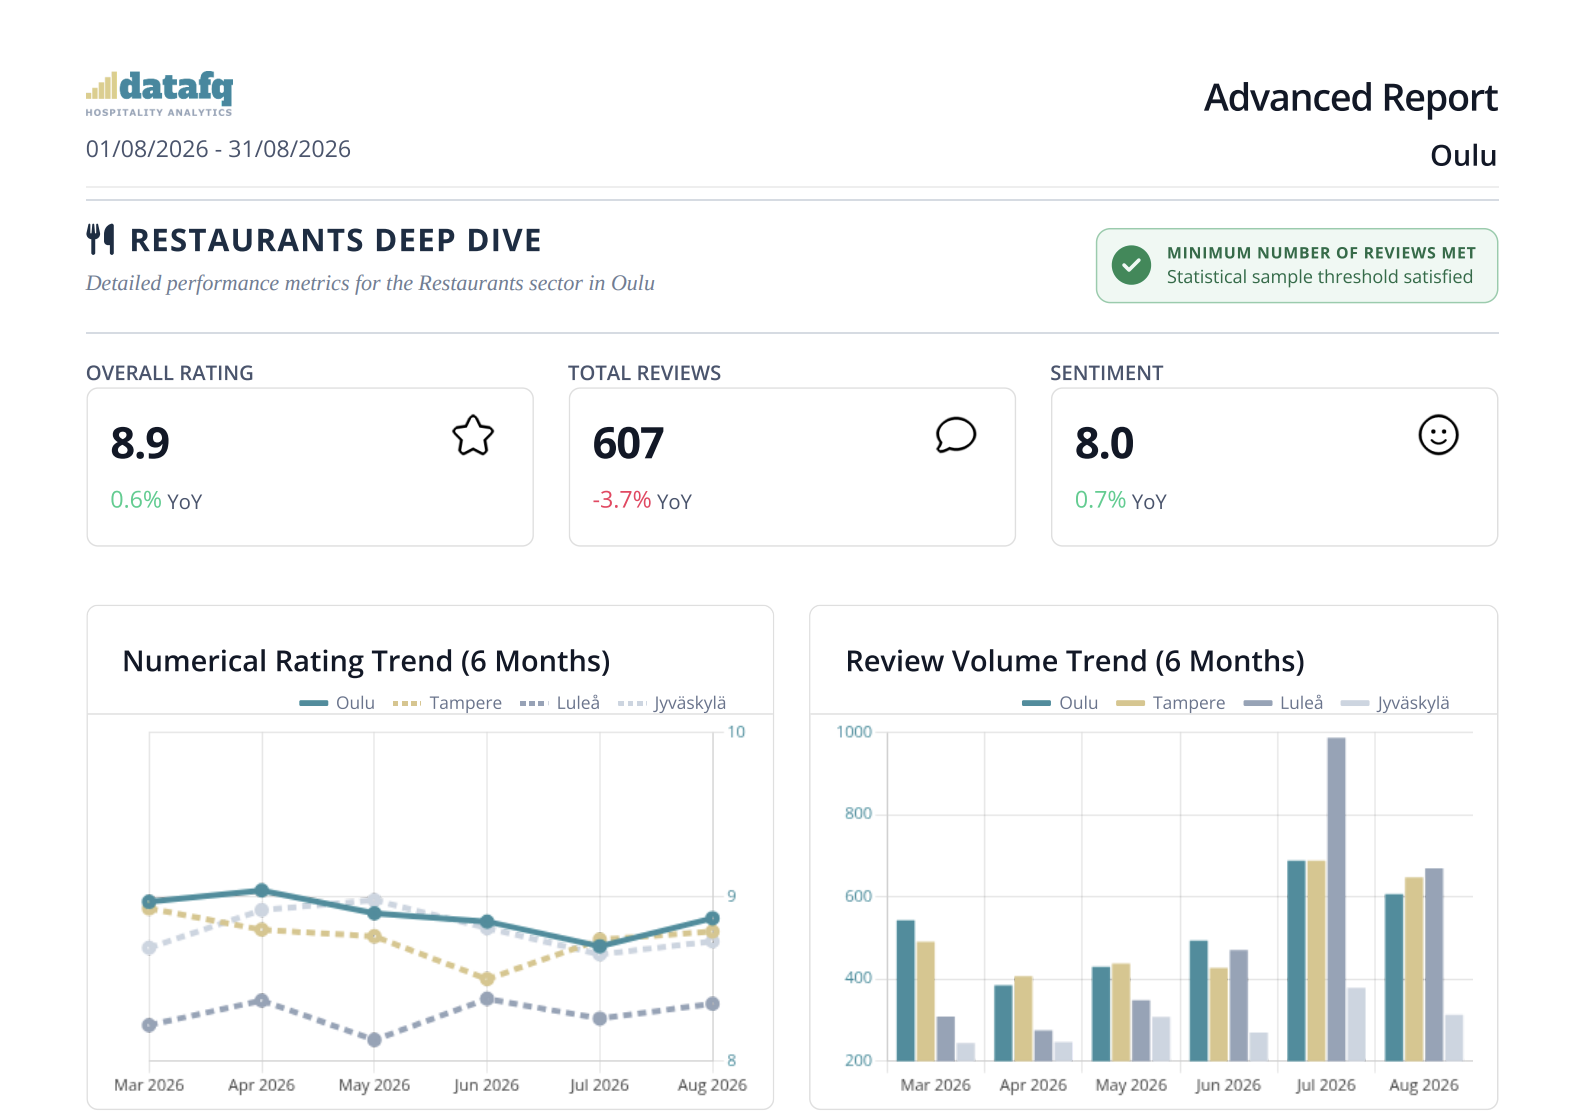
Task: Hide Jyväskylä series in Review Volume Trend legend
Action: 1395,703
